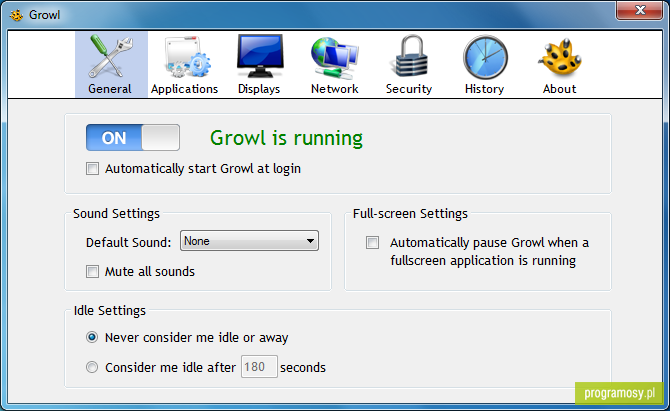Click the idle seconds input field

pyautogui.click(x=259, y=367)
